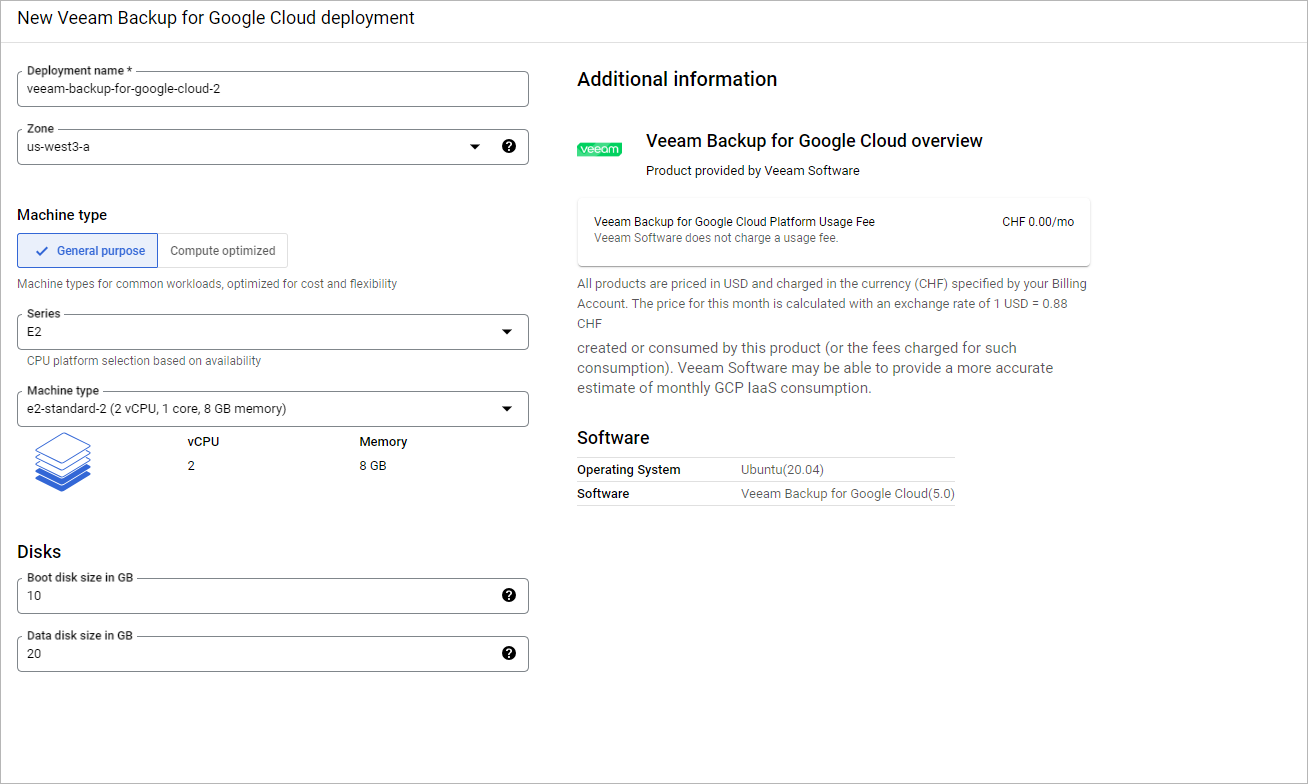Click CPU platform selection based on availability text
The image size is (1308, 784).
point(144,361)
